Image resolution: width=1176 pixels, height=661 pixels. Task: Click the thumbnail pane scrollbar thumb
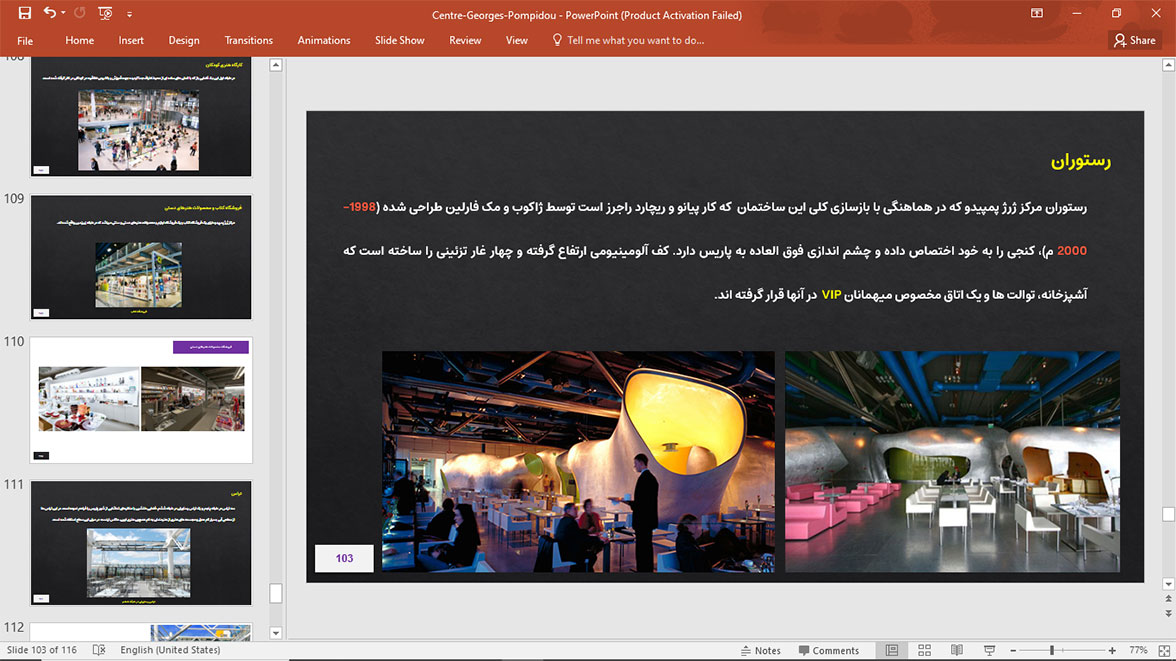pyautogui.click(x=276, y=593)
